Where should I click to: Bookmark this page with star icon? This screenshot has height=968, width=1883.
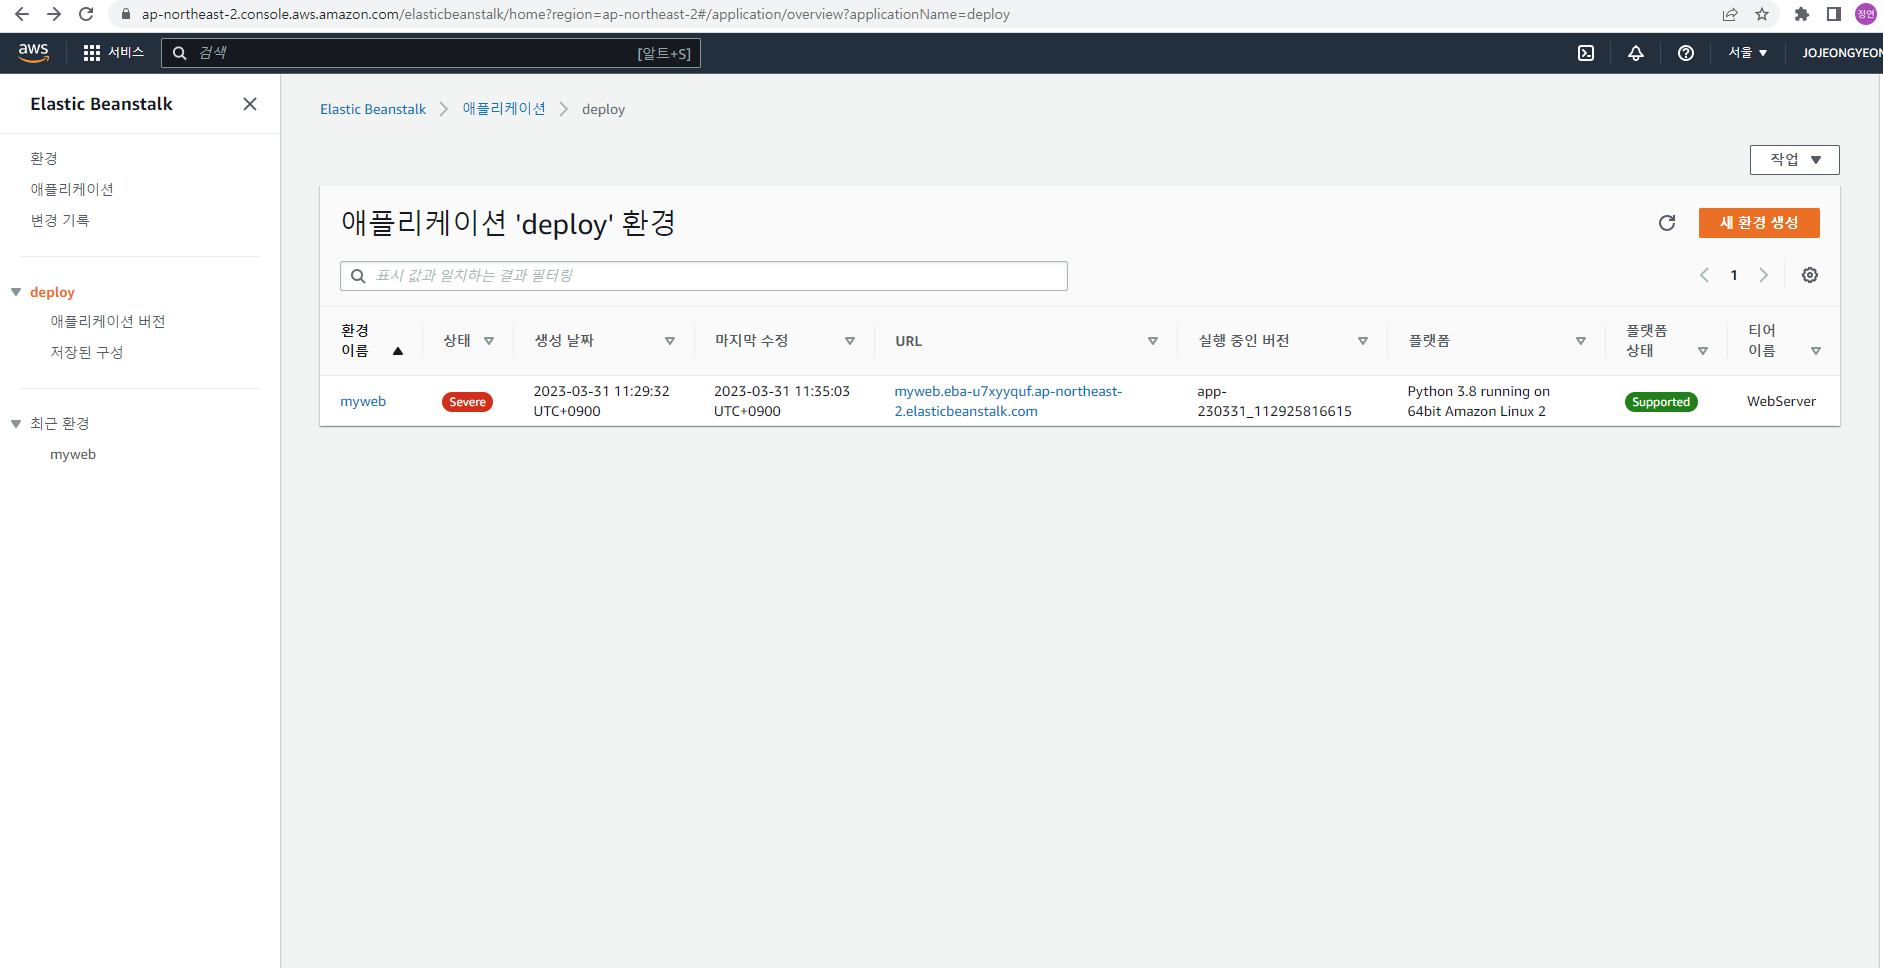1762,14
